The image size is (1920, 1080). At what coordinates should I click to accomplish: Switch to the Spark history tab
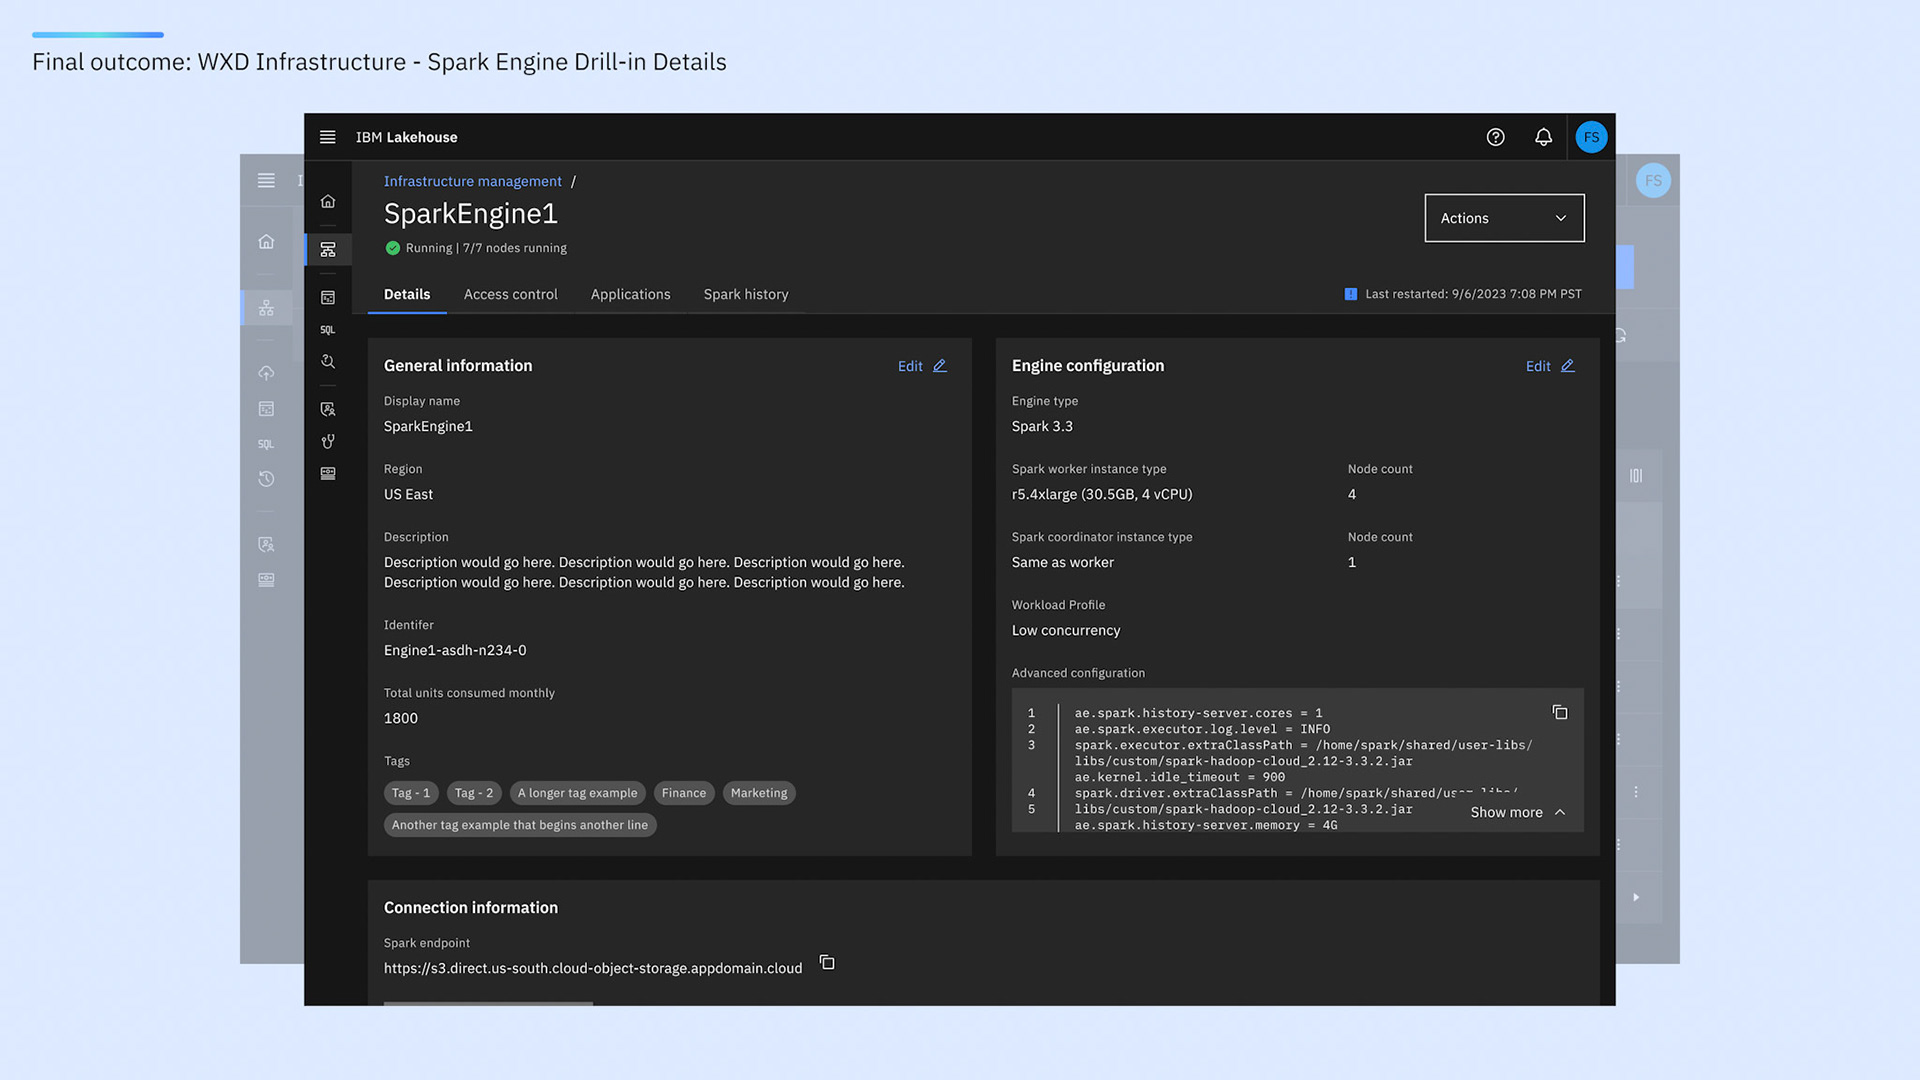745,294
